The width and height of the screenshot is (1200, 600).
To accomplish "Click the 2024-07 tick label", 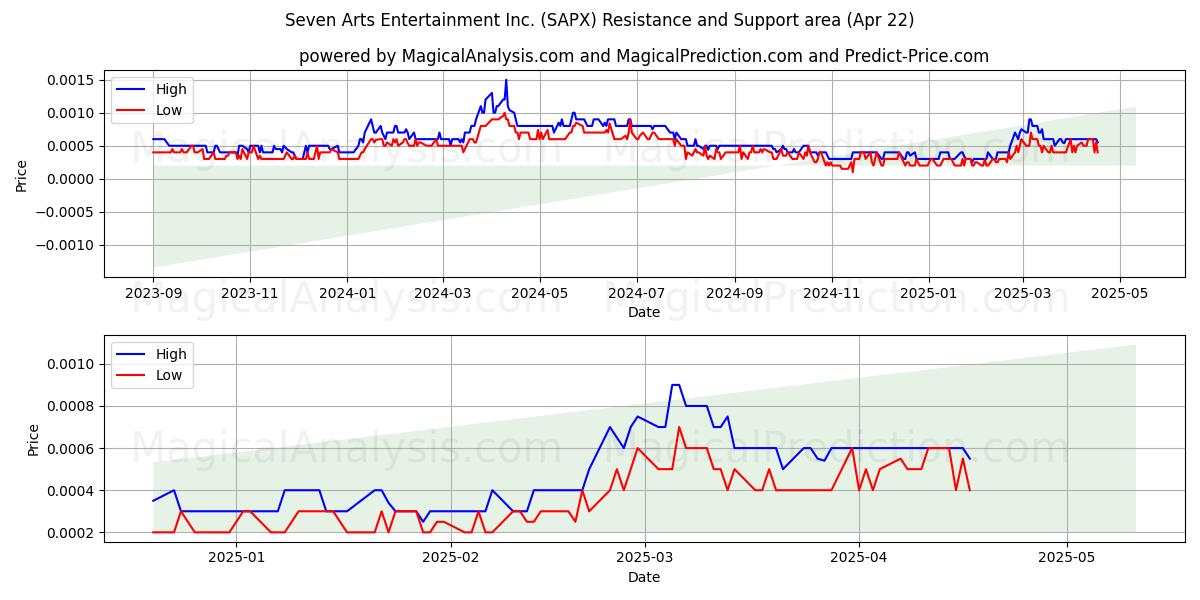I will tap(636, 293).
